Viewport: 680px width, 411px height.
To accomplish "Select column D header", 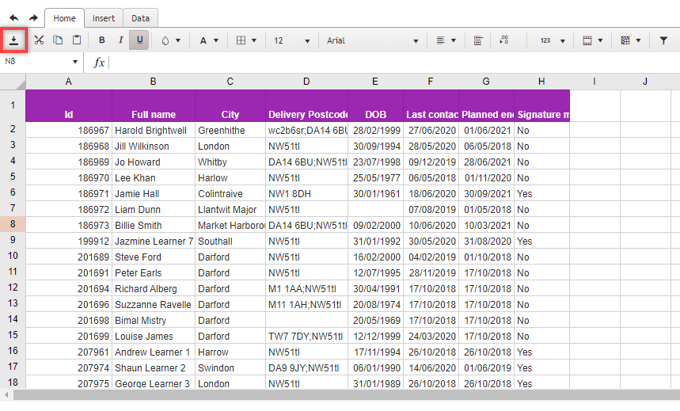I will coord(306,82).
